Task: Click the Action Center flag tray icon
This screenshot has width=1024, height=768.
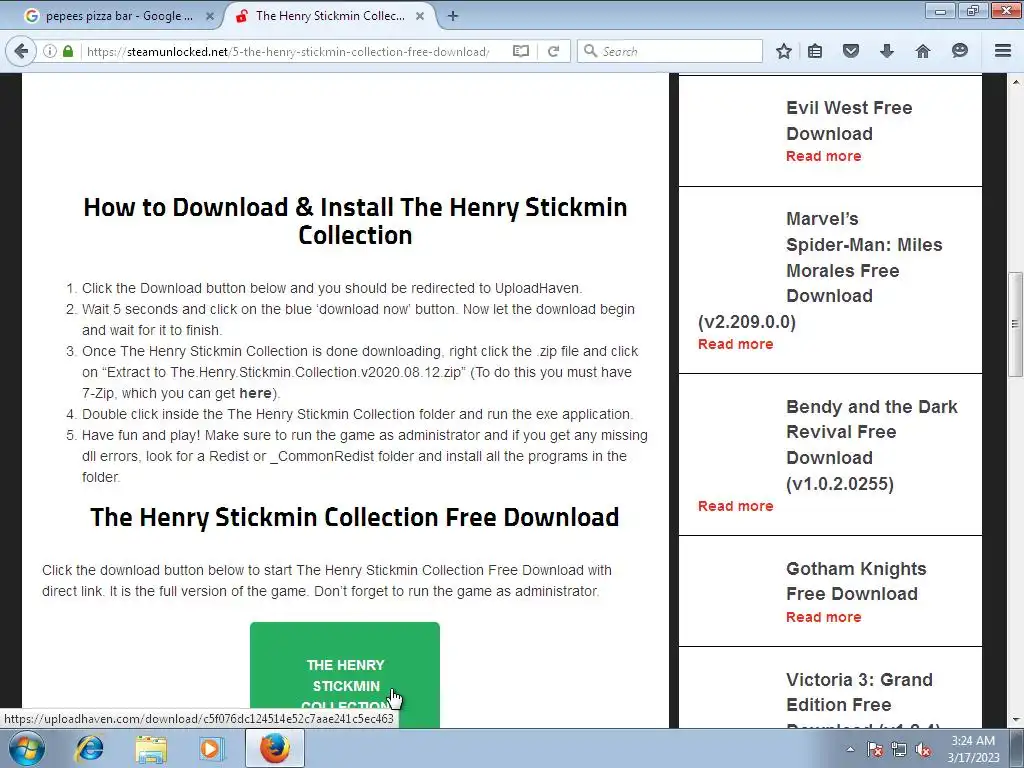Action: point(874,749)
